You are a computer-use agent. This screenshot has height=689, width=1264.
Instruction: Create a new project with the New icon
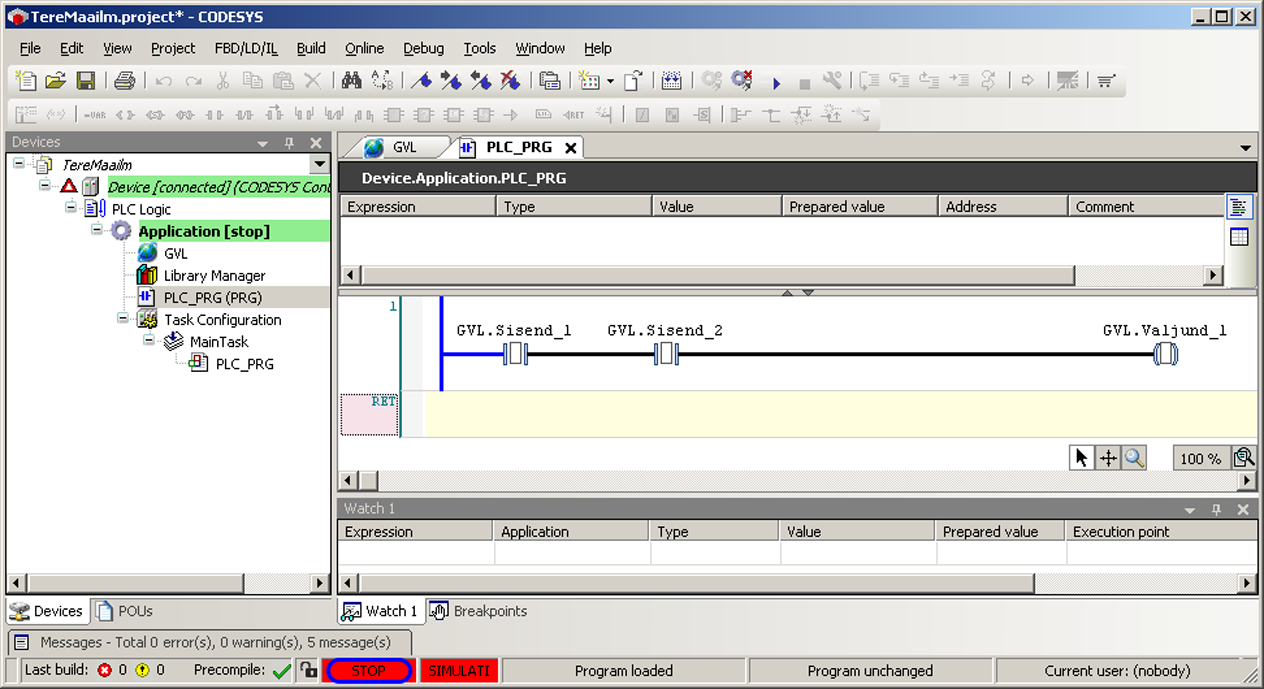[27, 81]
